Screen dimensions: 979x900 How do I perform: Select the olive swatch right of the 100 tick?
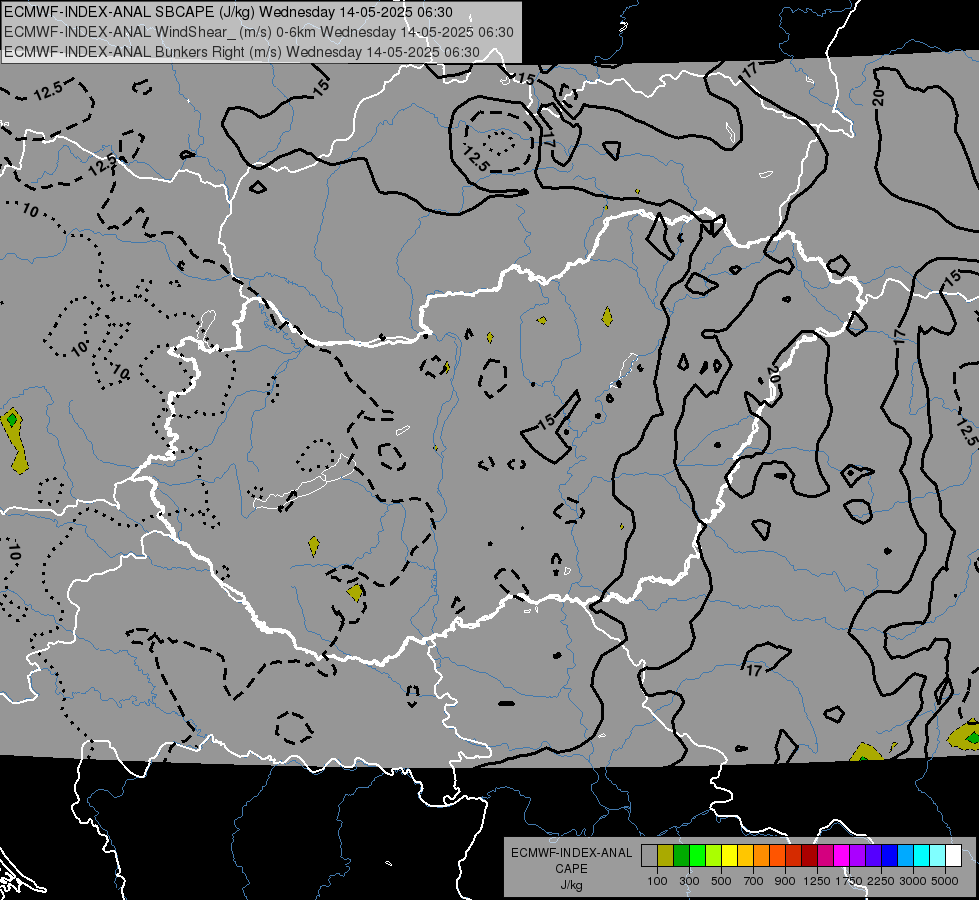tap(666, 856)
